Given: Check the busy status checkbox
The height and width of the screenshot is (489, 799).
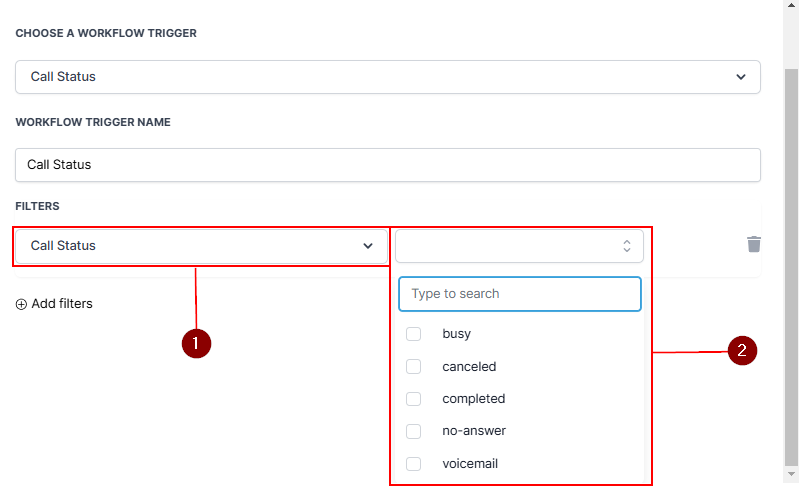Looking at the screenshot, I should point(413,334).
